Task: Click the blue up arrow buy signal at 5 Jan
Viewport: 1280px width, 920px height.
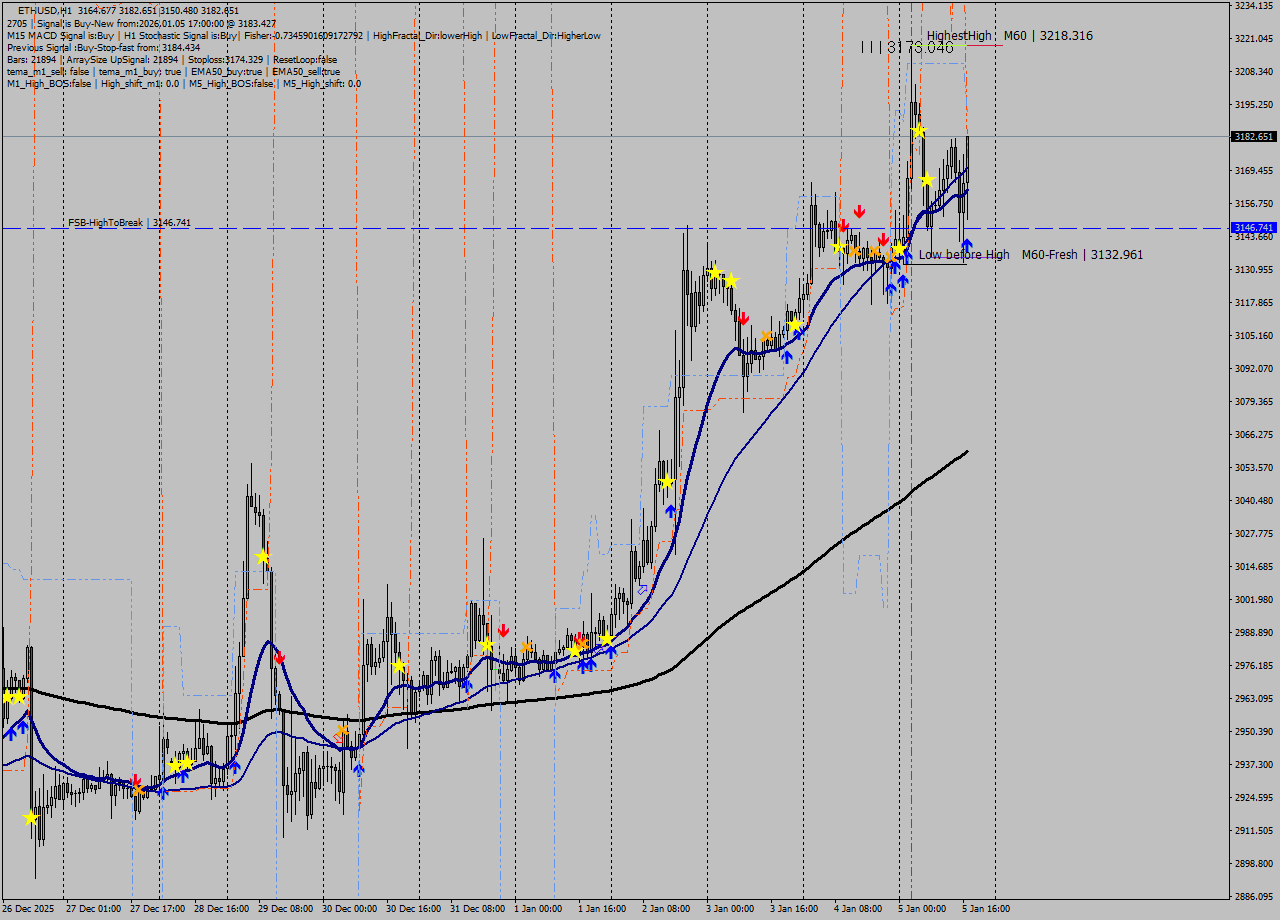Action: point(966,244)
